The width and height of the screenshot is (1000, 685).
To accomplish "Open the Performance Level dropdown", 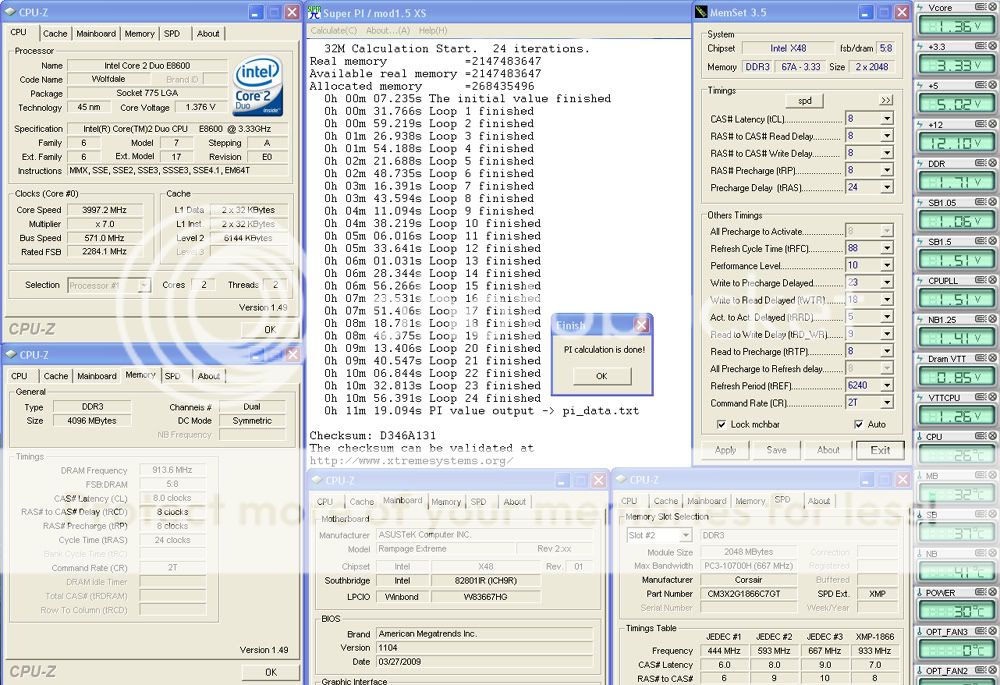I will [887, 265].
